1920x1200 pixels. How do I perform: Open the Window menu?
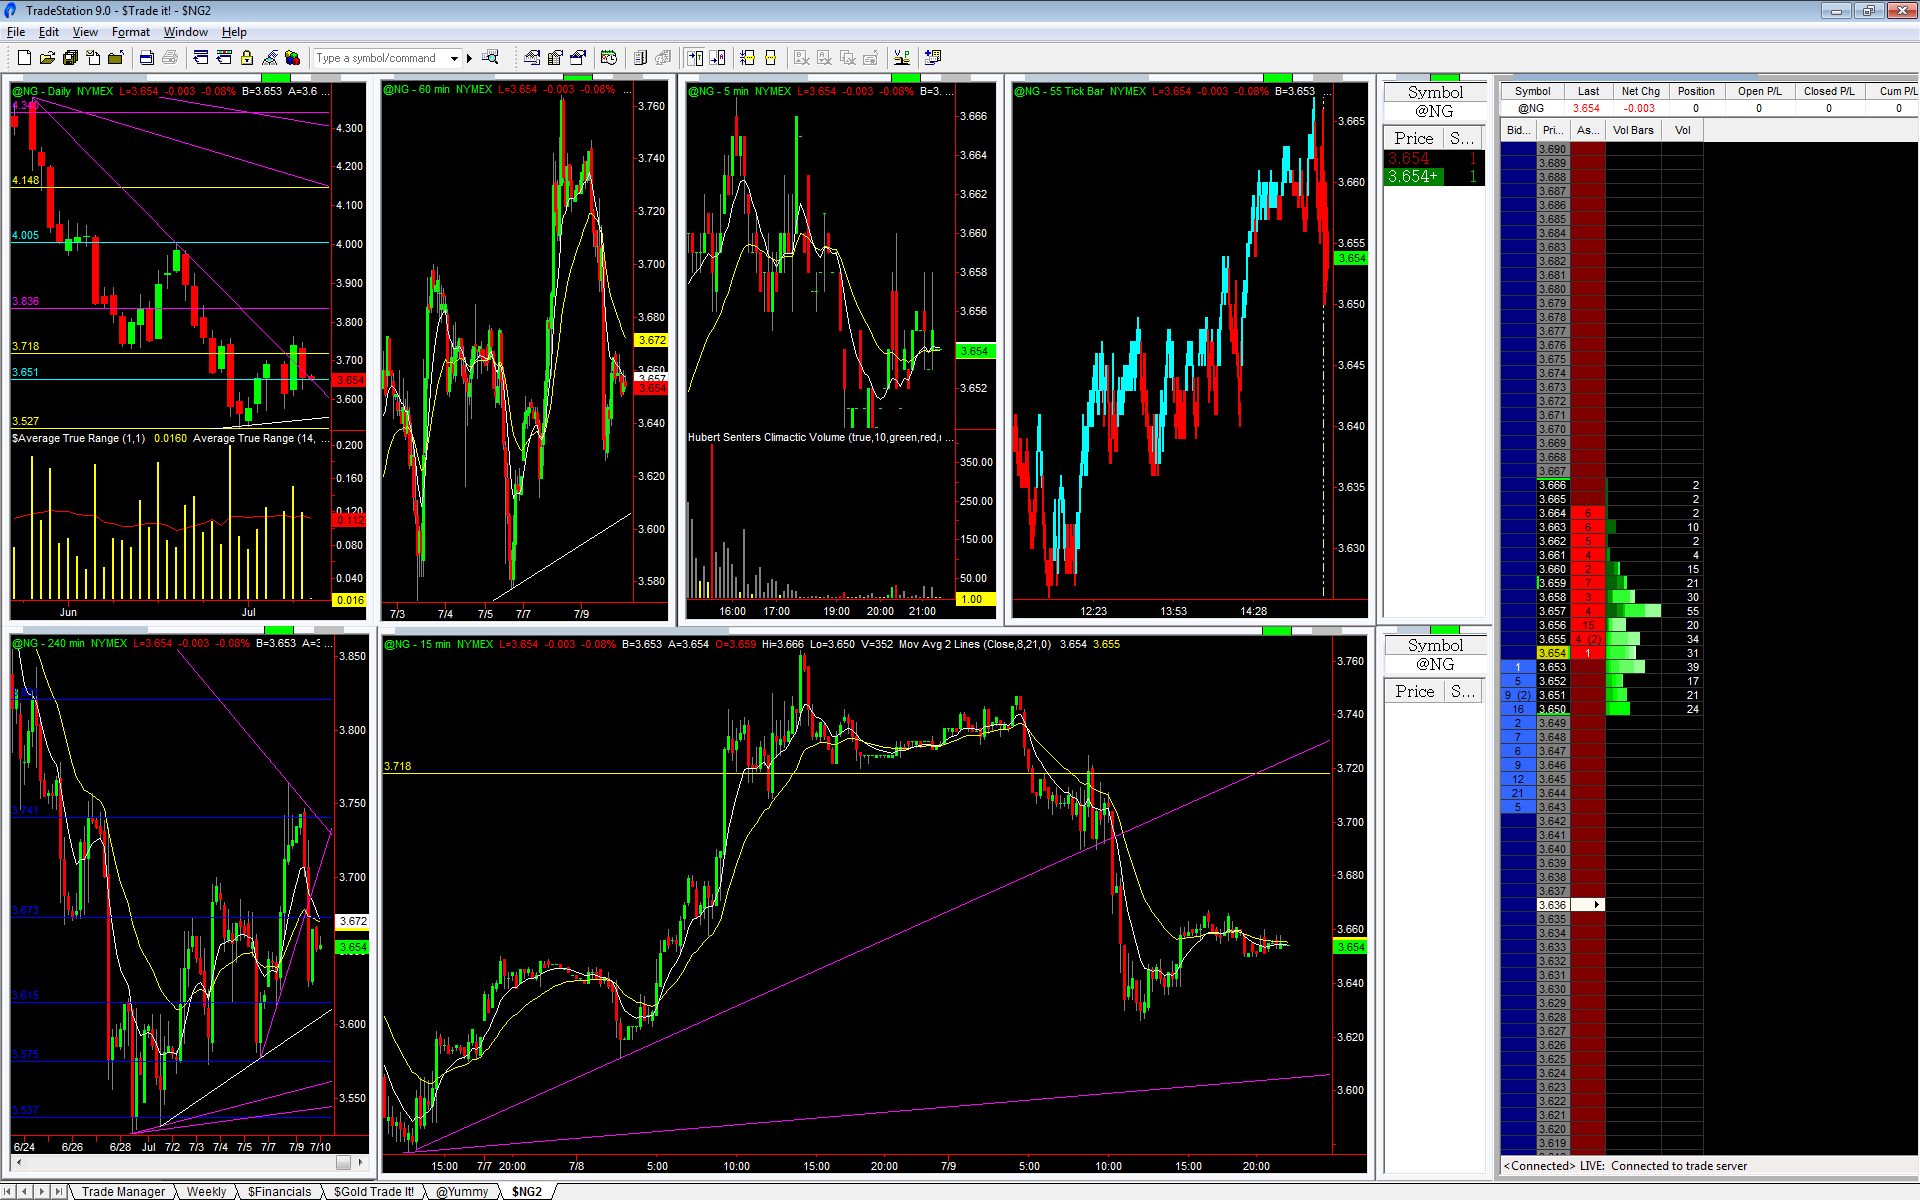pyautogui.click(x=186, y=32)
